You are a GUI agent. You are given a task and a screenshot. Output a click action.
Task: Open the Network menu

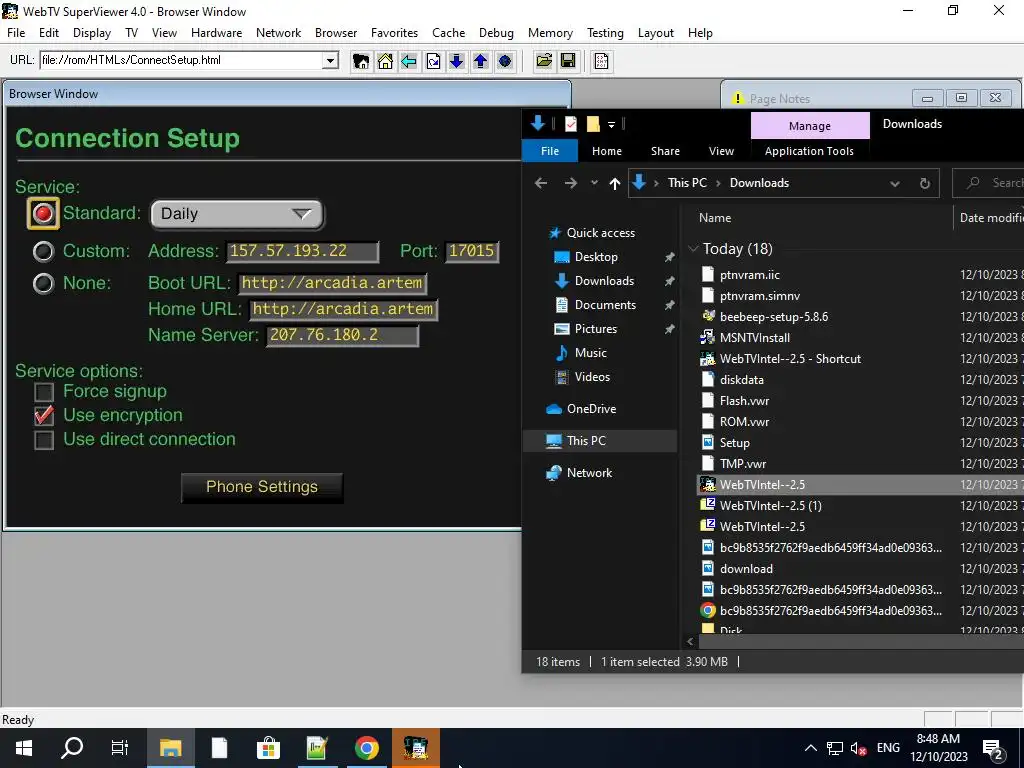(x=278, y=33)
